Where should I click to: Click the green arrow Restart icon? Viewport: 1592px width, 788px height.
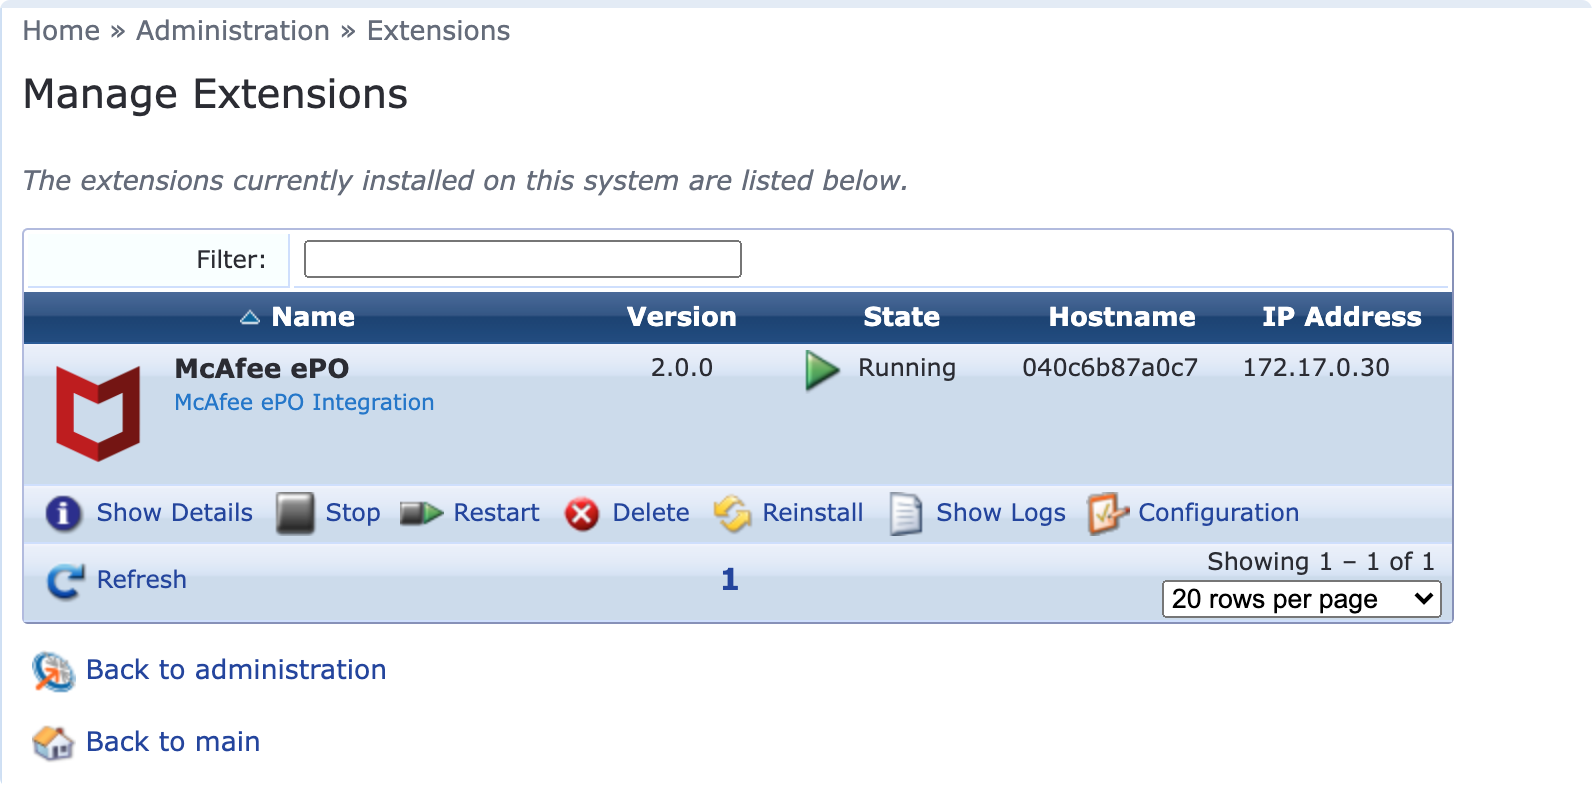point(421,513)
